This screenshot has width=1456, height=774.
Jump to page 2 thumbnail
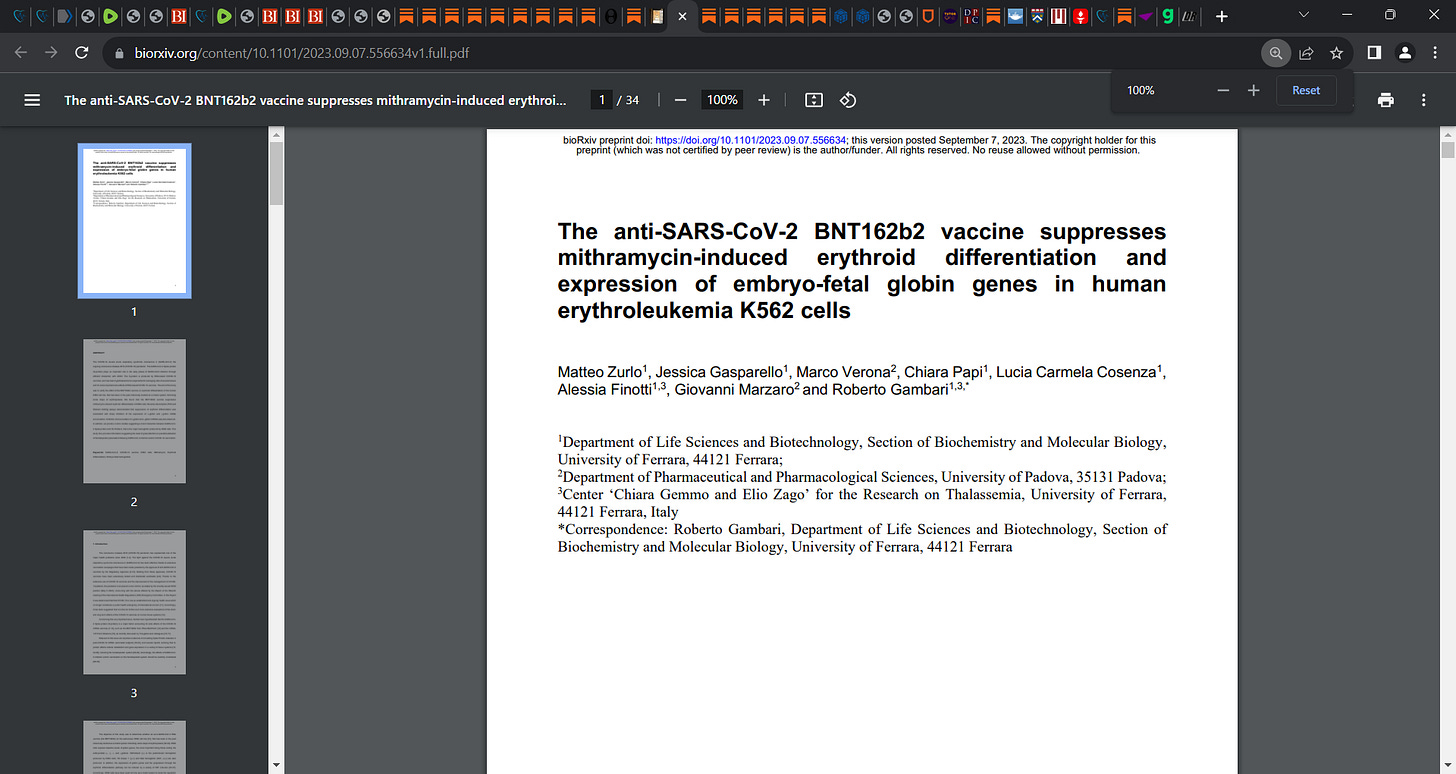[x=134, y=411]
